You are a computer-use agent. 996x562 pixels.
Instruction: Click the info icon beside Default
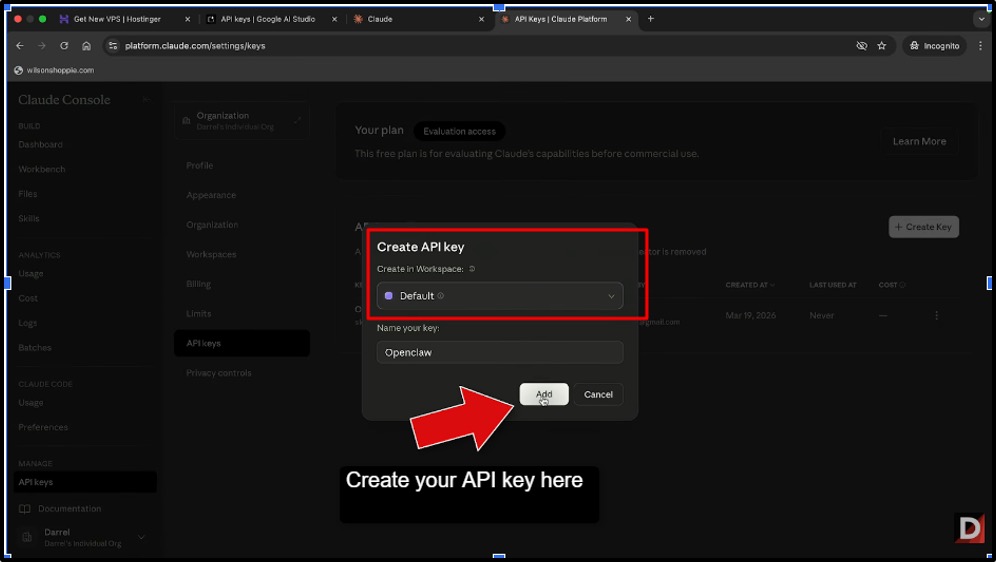pyautogui.click(x=441, y=296)
